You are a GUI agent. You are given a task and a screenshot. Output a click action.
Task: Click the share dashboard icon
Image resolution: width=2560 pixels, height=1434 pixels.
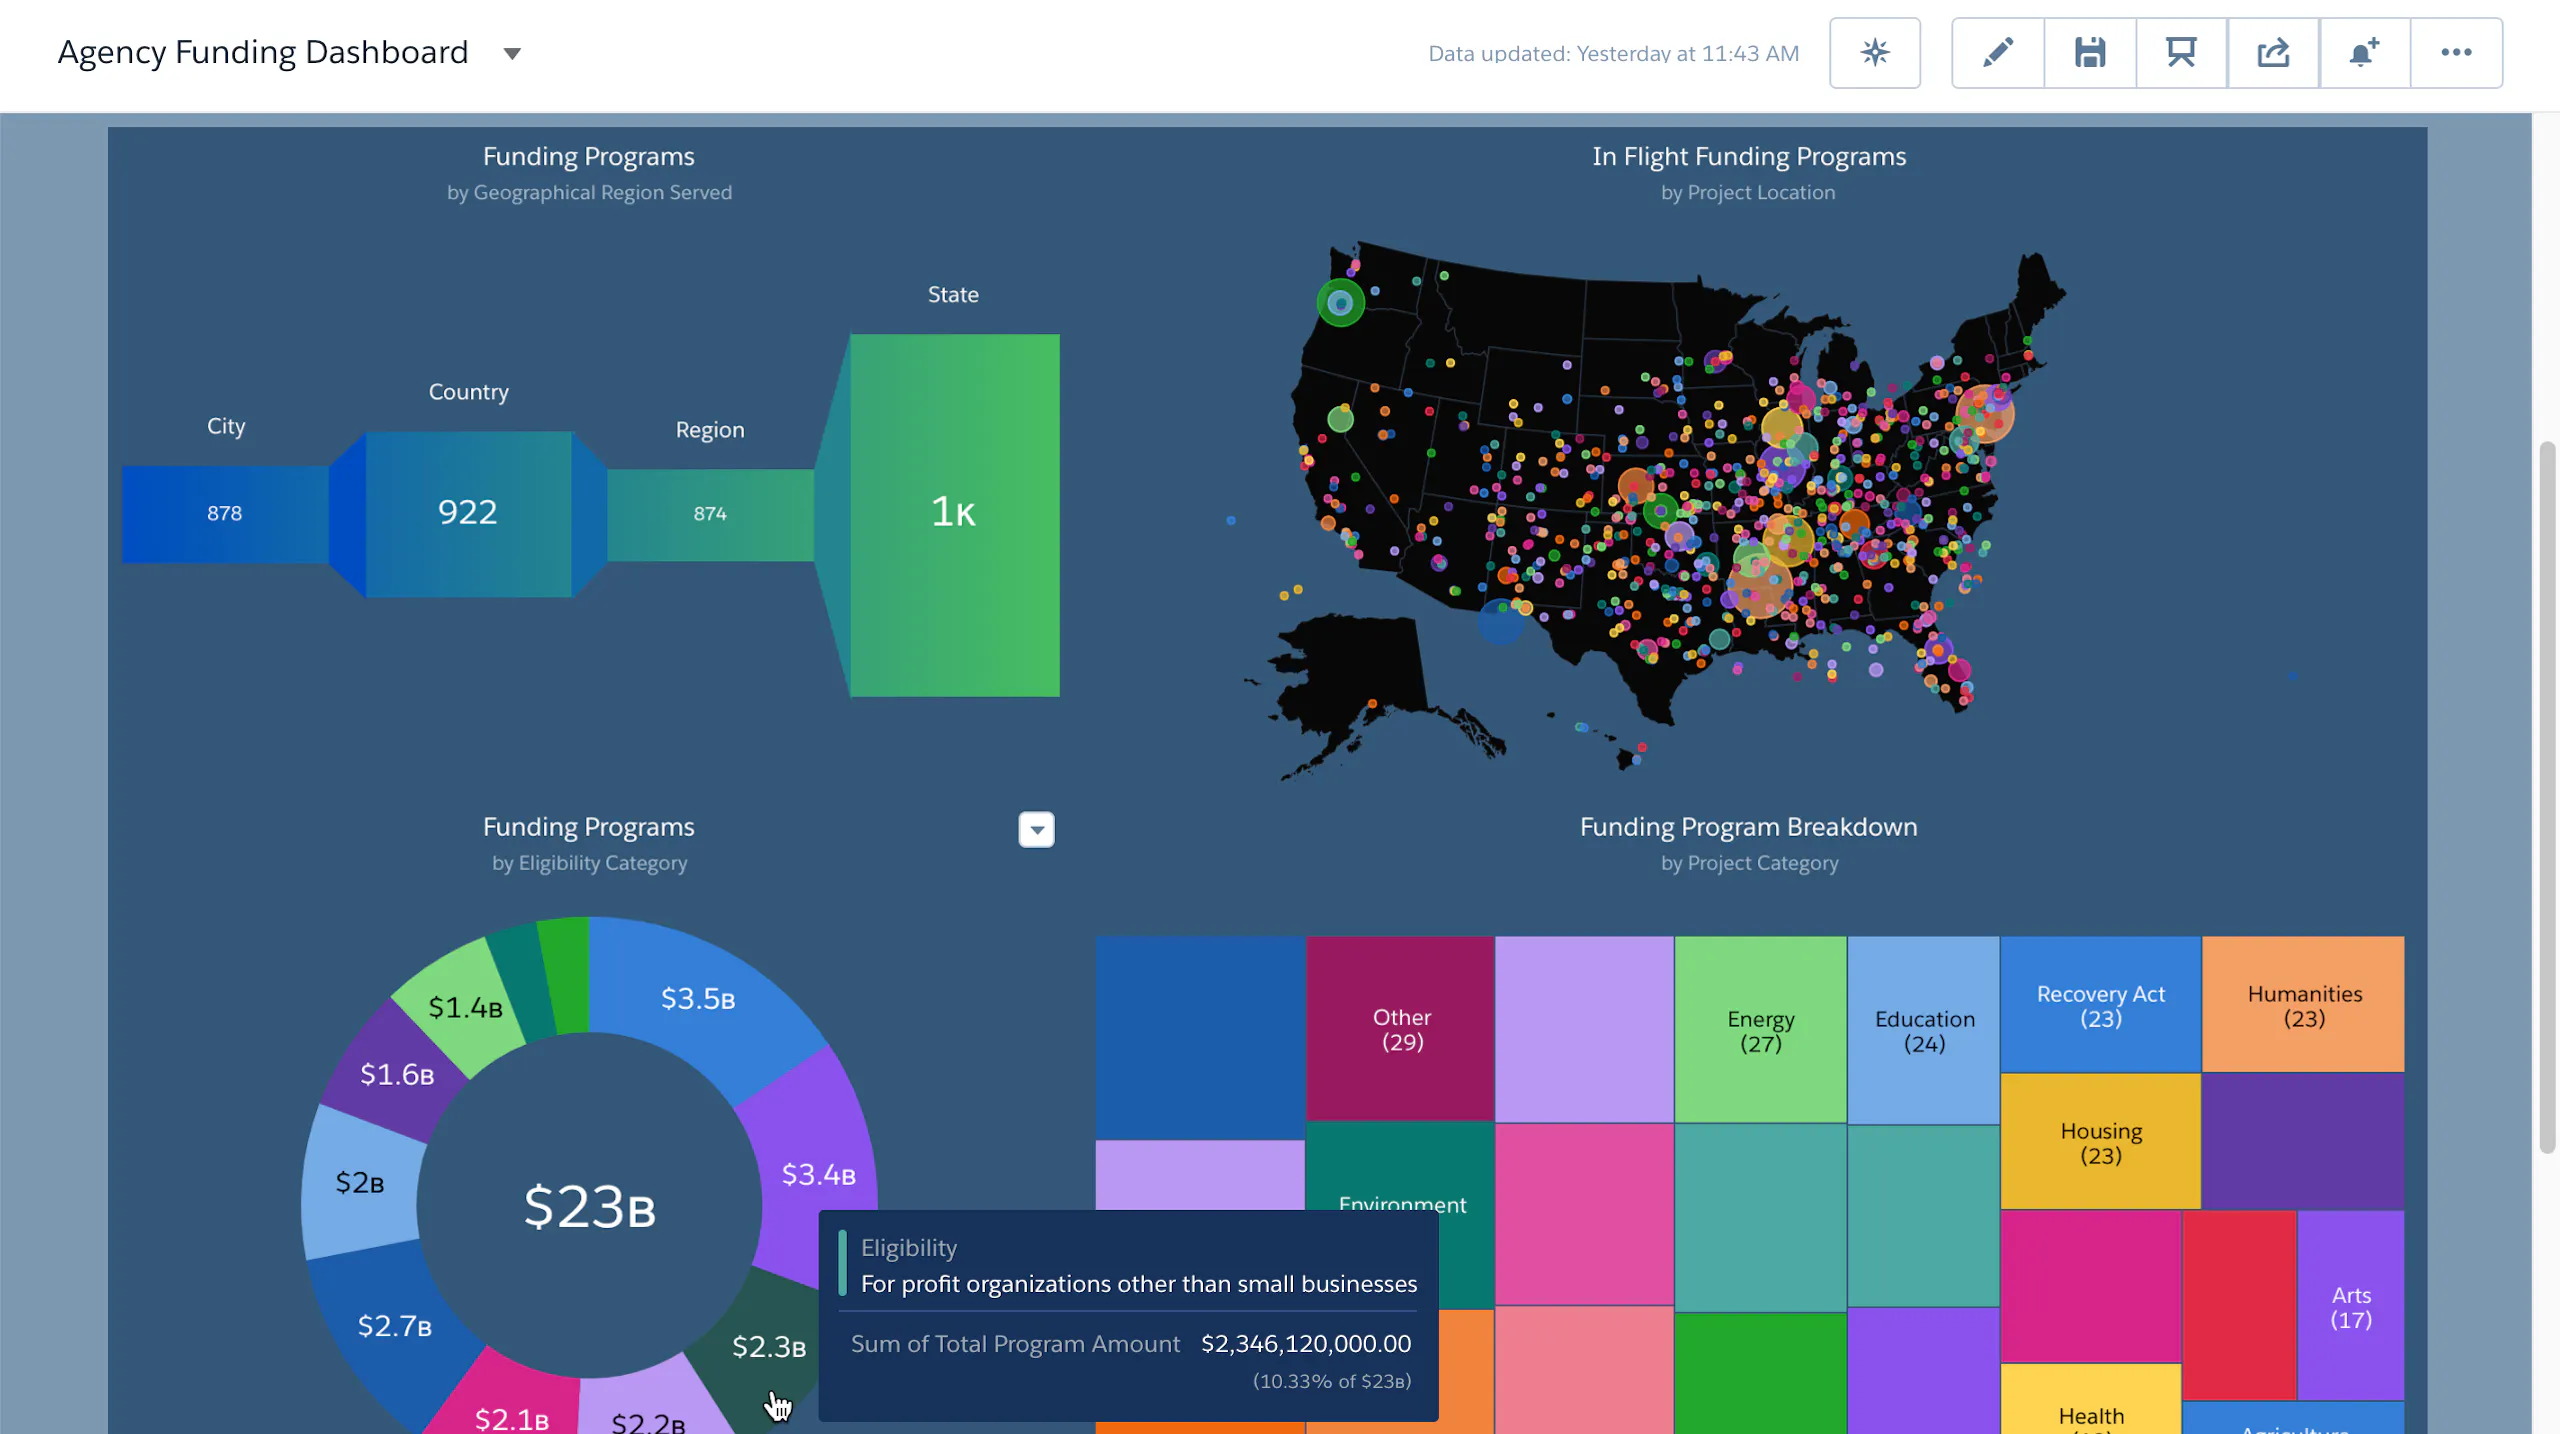tap(2272, 53)
